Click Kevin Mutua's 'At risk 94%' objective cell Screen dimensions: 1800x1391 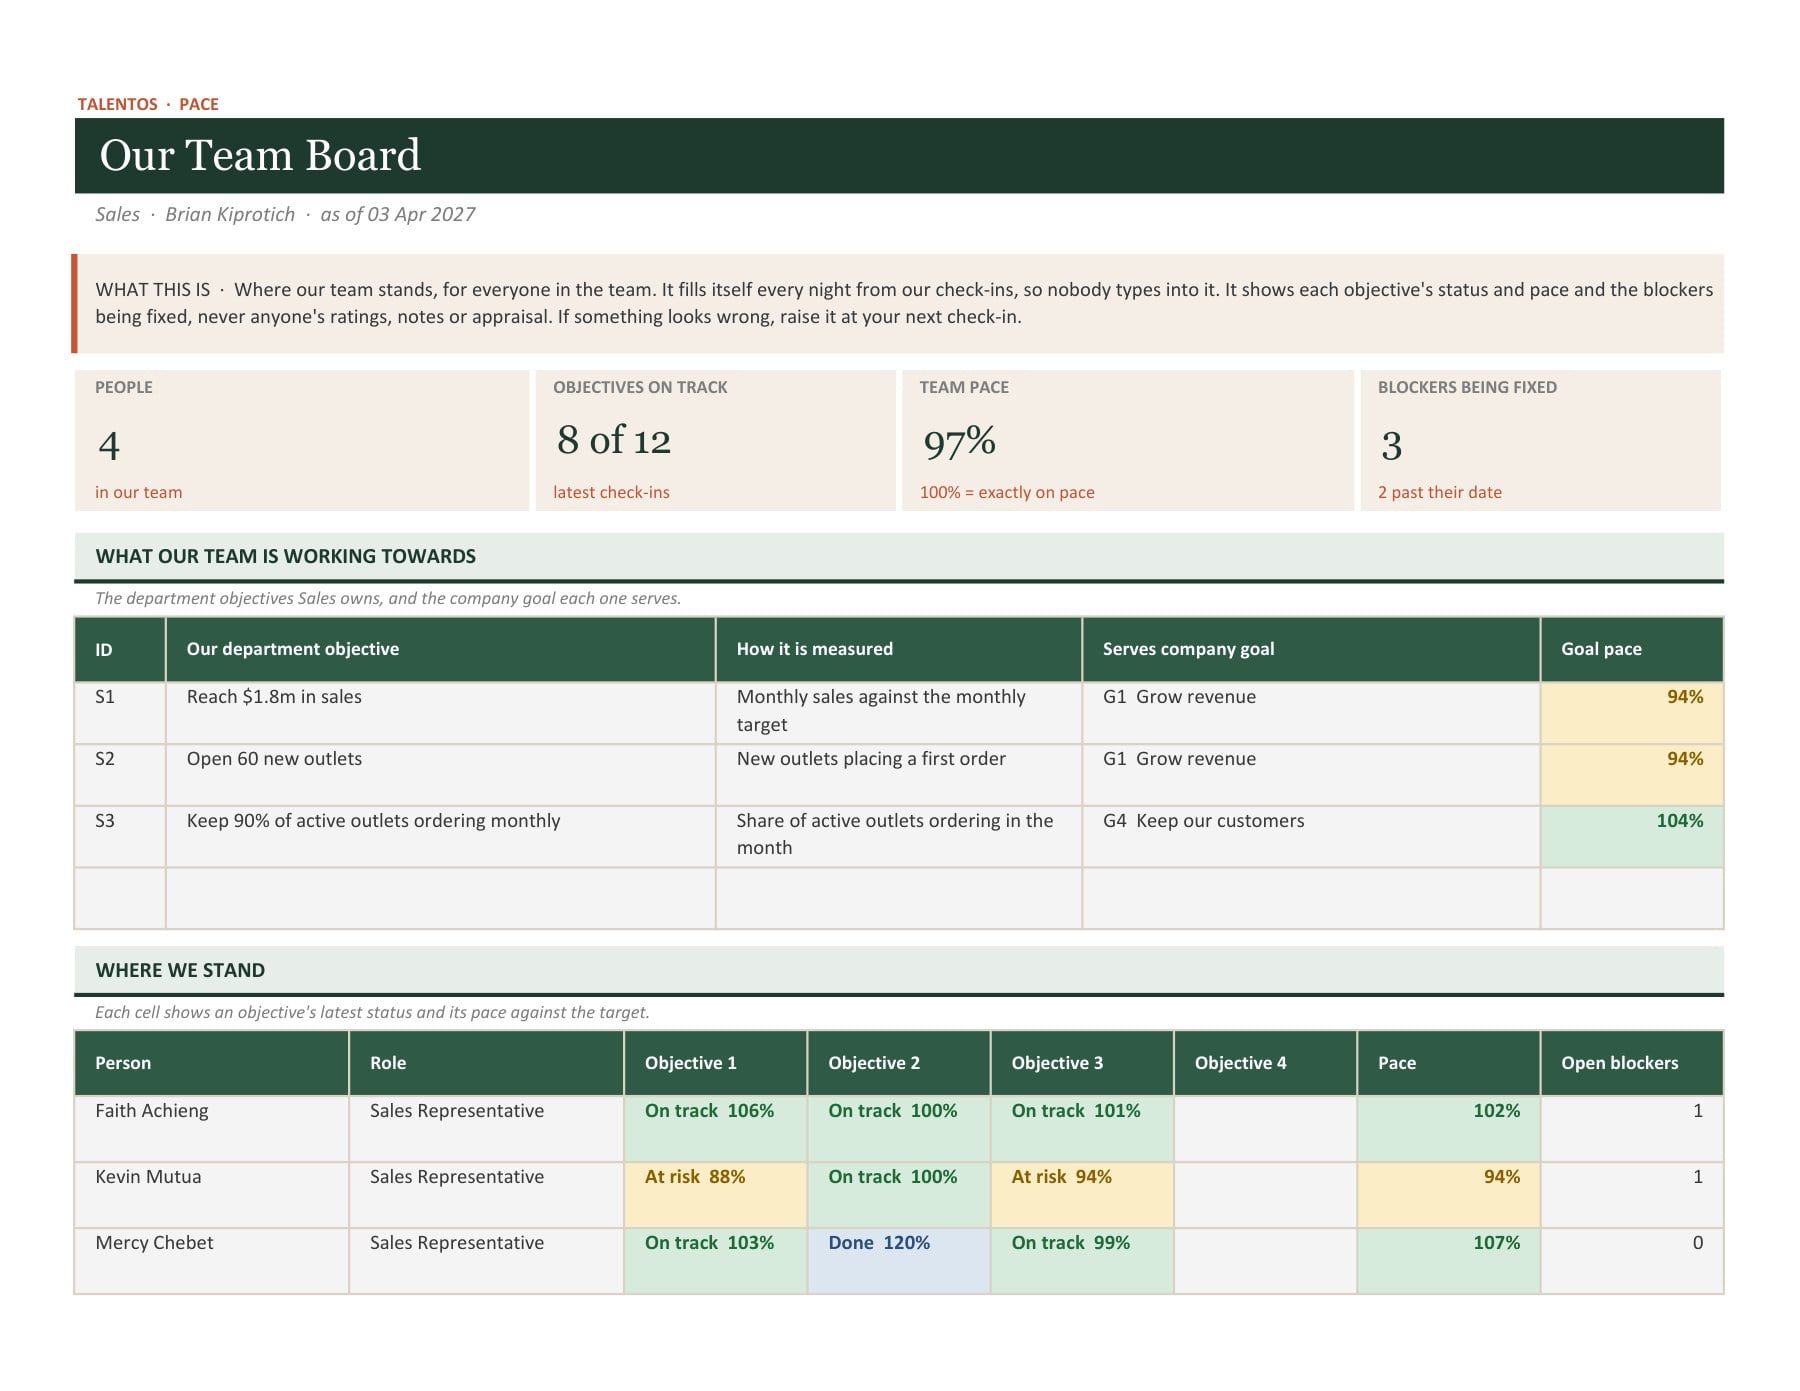pyautogui.click(x=1082, y=1195)
